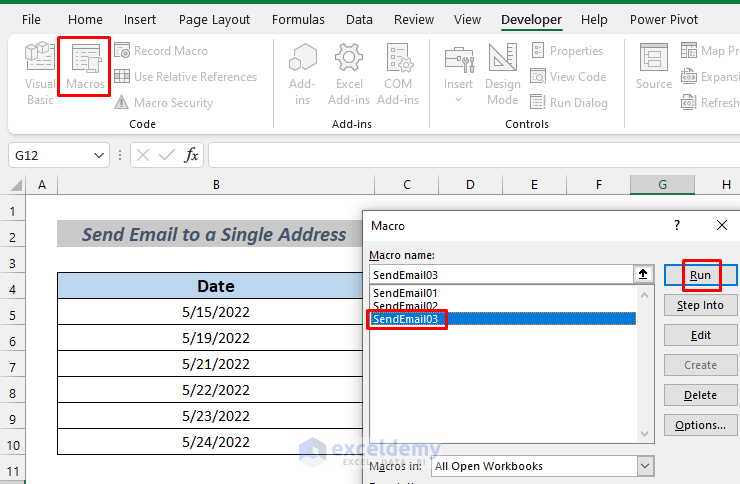Click Run Dialog in Controls group
The image size is (740, 484).
pos(569,102)
